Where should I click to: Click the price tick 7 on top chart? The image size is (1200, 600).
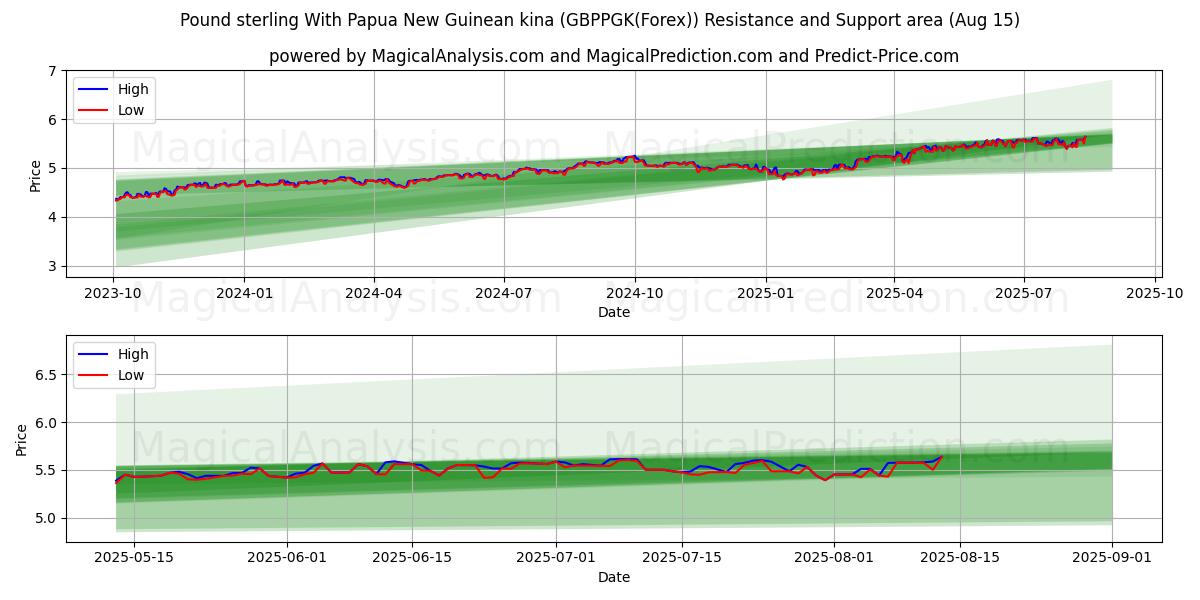[x=54, y=71]
